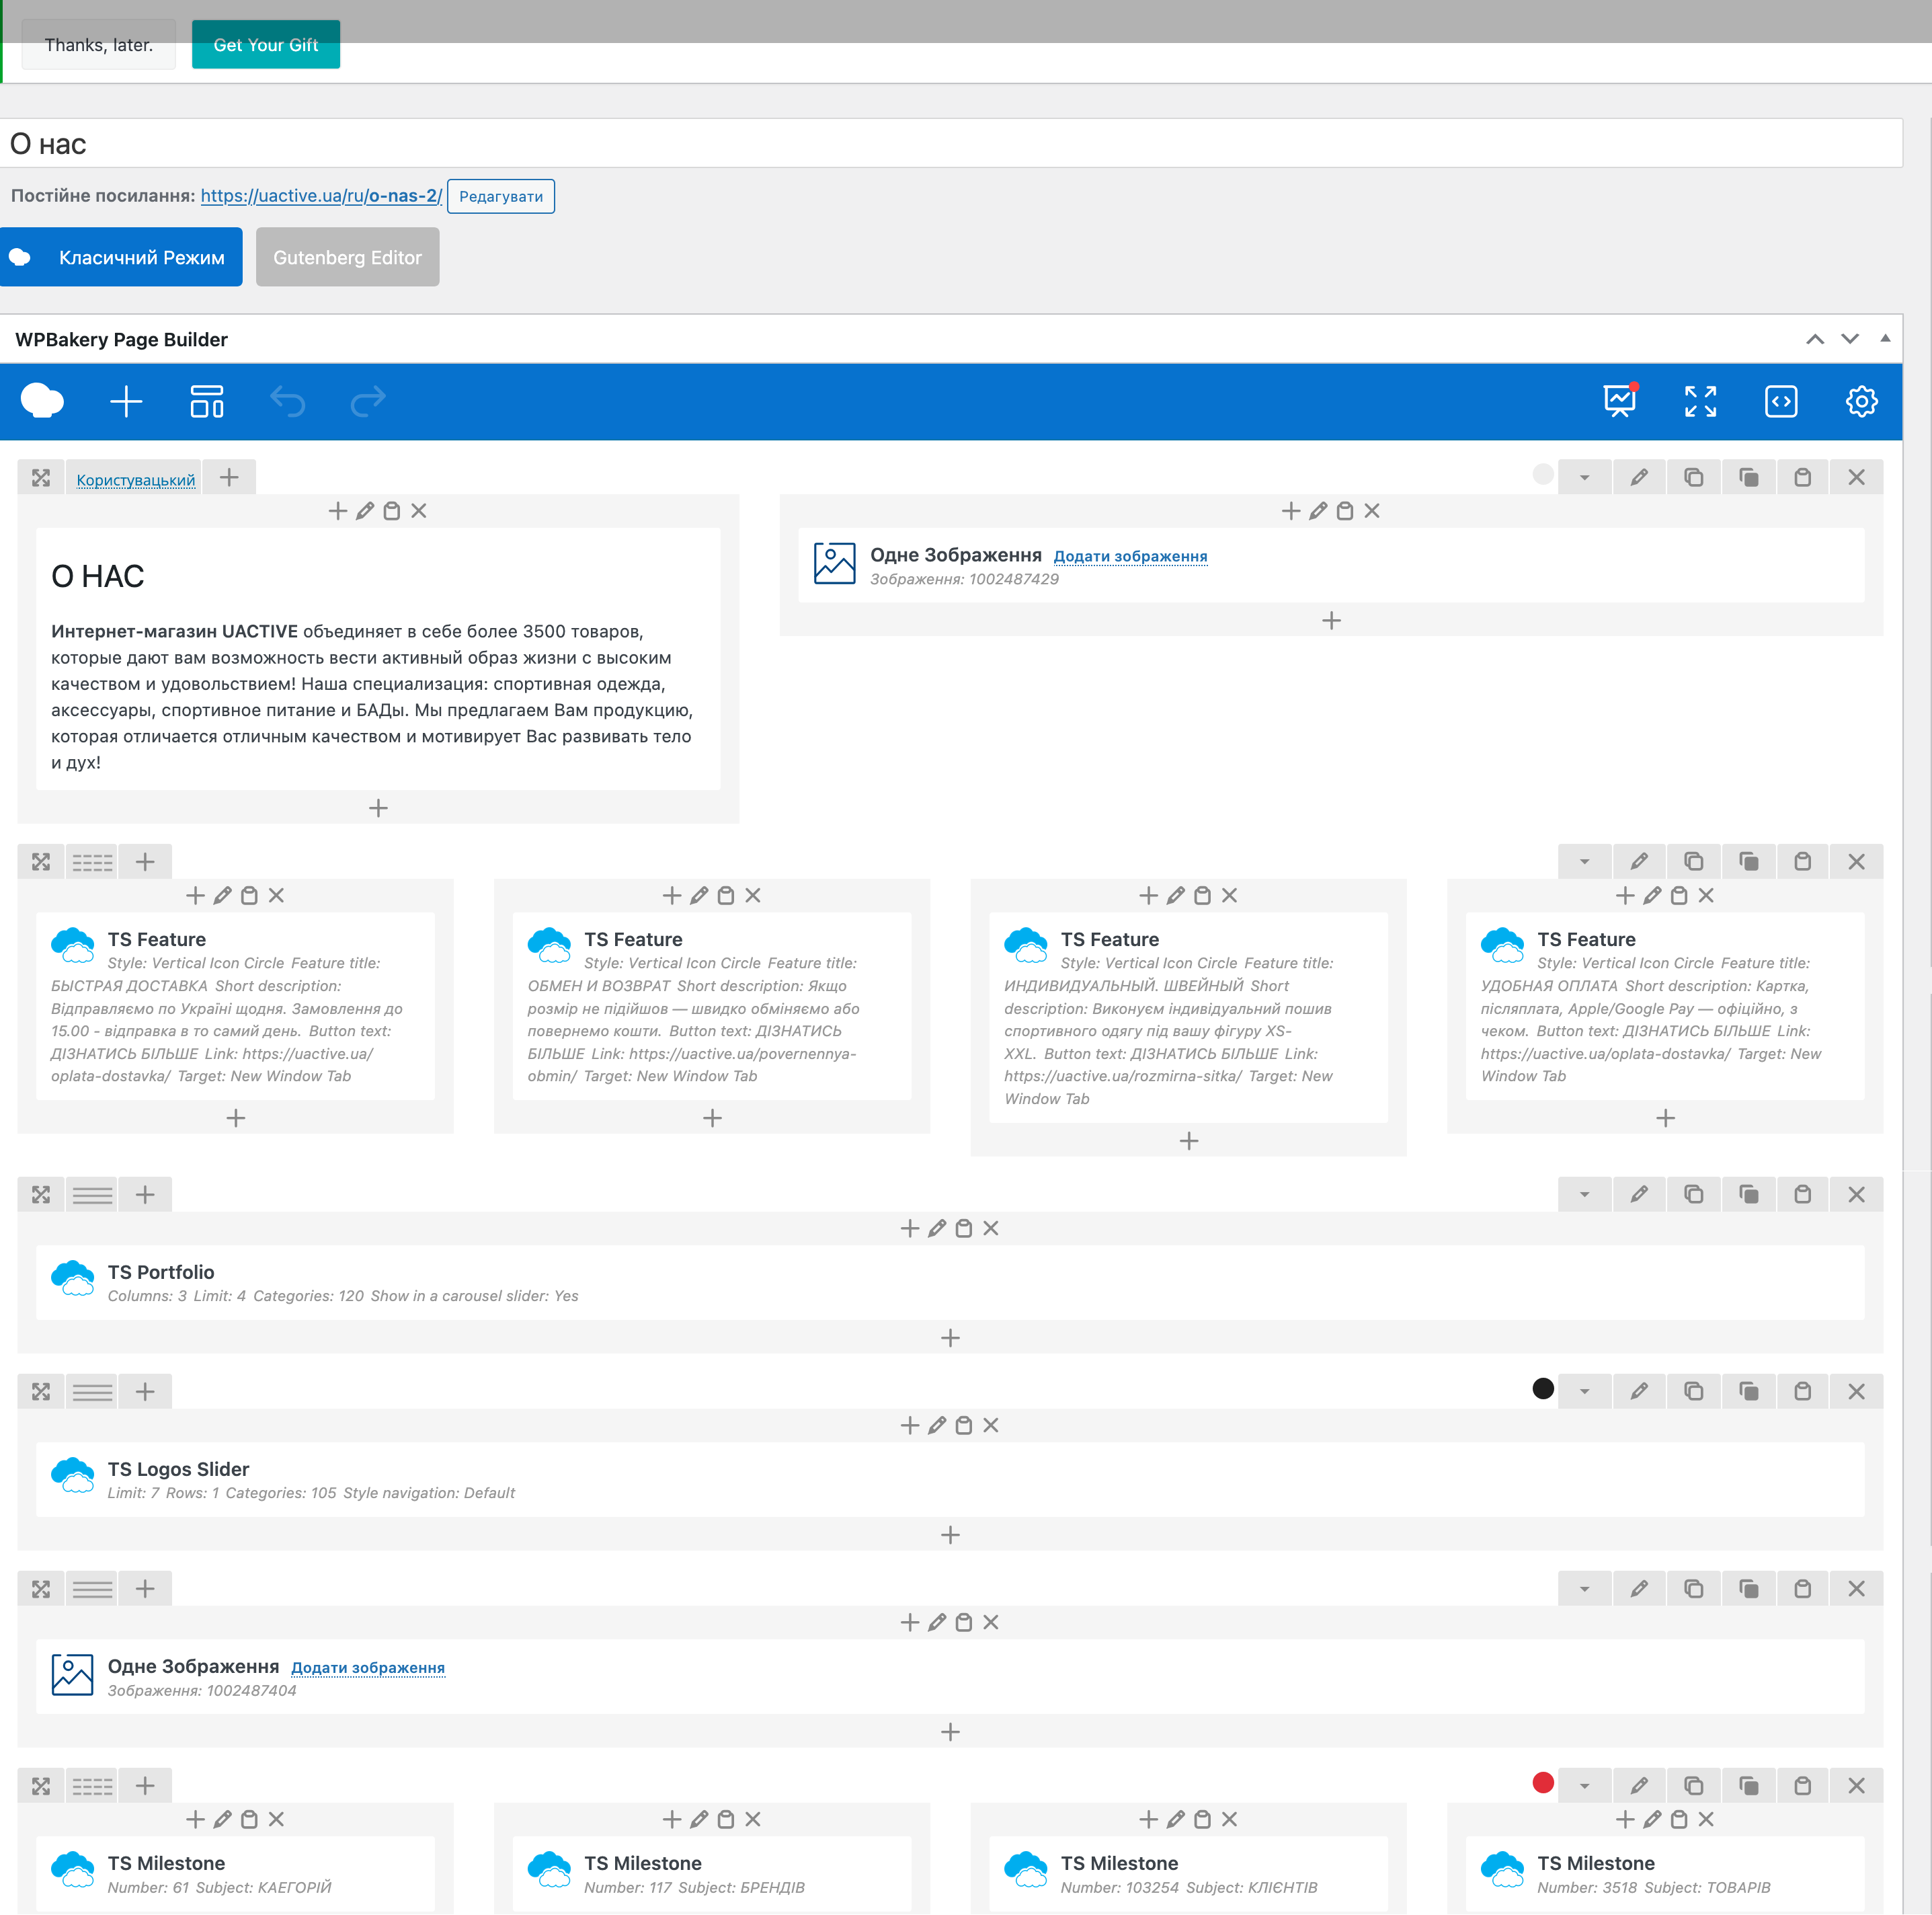Image resolution: width=1932 pixels, height=1915 pixels.
Task: Click the Редагувати permalink button
Action: coord(500,196)
